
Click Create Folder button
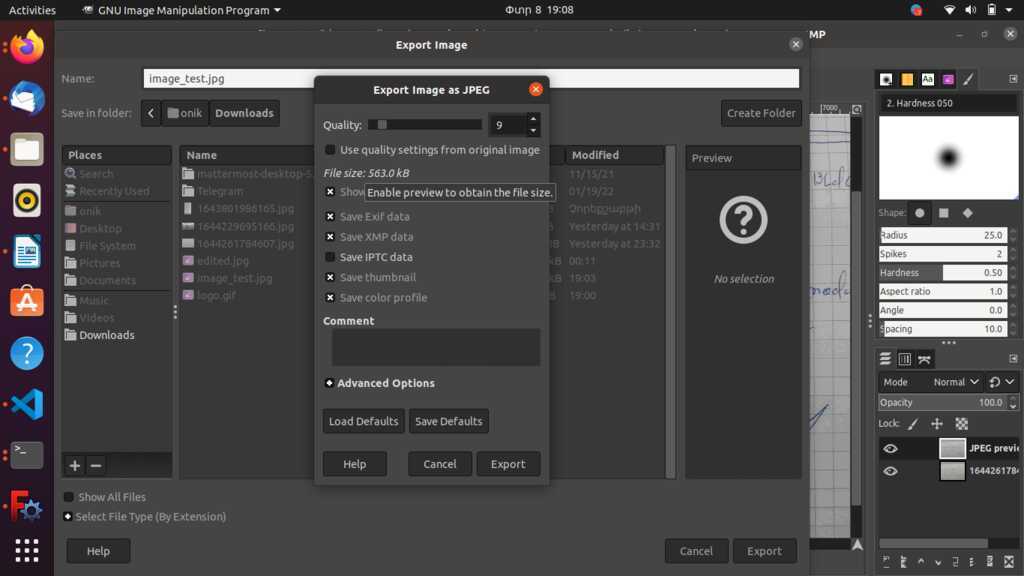pos(761,114)
